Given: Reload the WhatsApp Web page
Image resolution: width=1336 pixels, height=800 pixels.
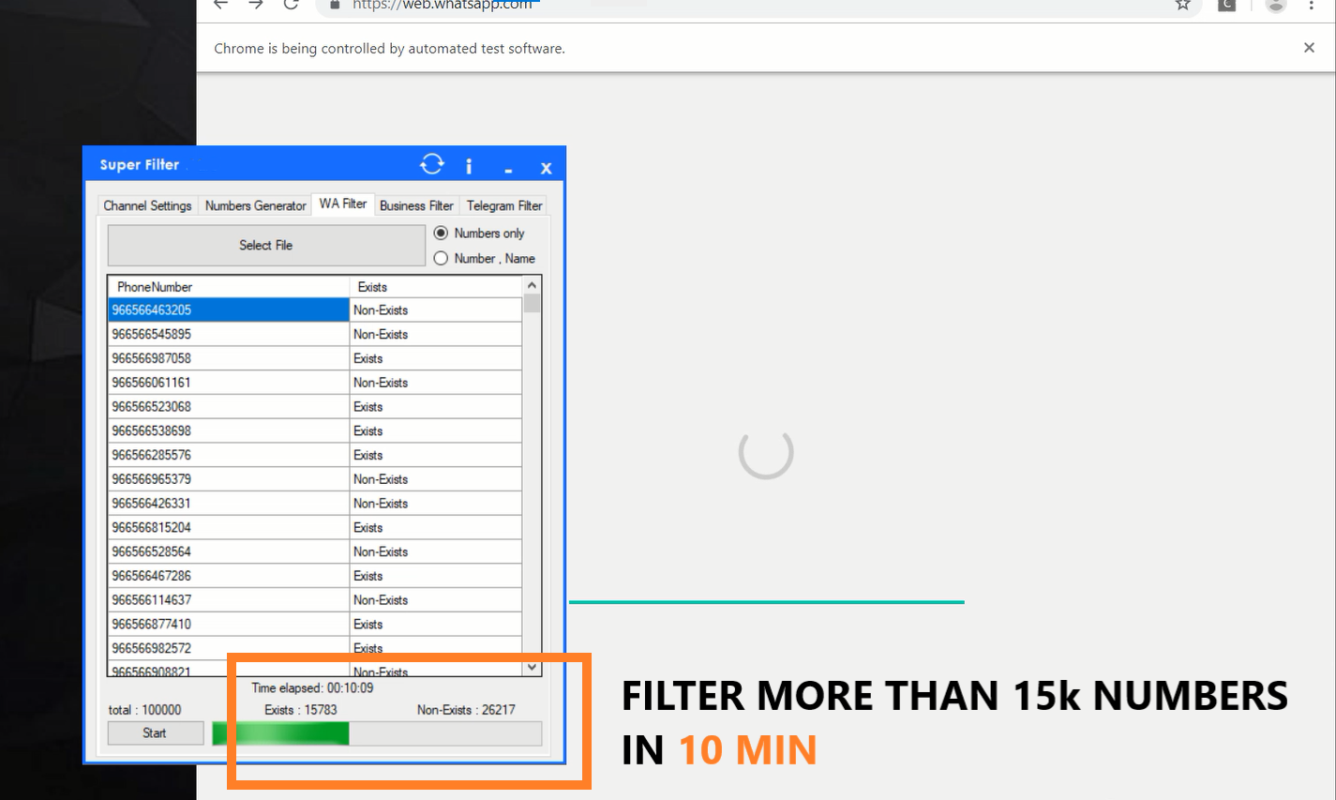Looking at the screenshot, I should click(x=291, y=4).
